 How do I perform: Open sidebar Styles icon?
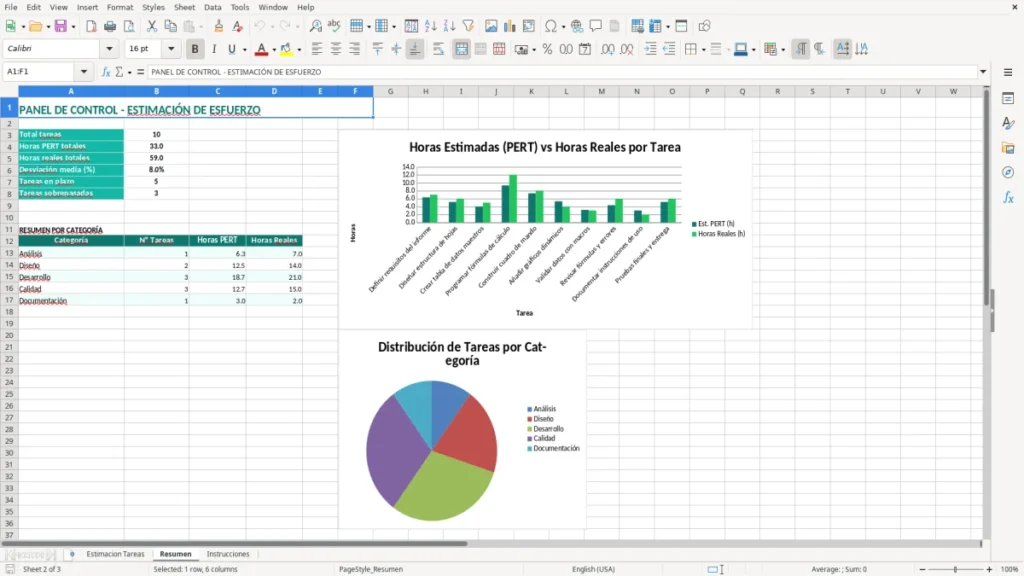[x=1008, y=123]
